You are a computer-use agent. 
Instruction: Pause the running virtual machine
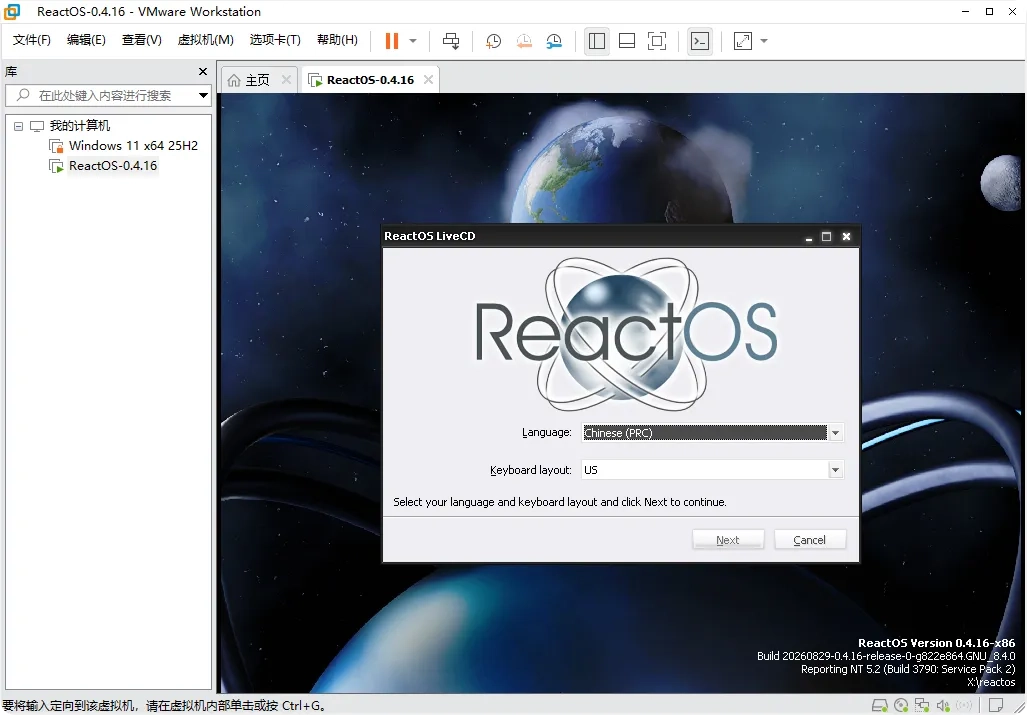pyautogui.click(x=392, y=41)
